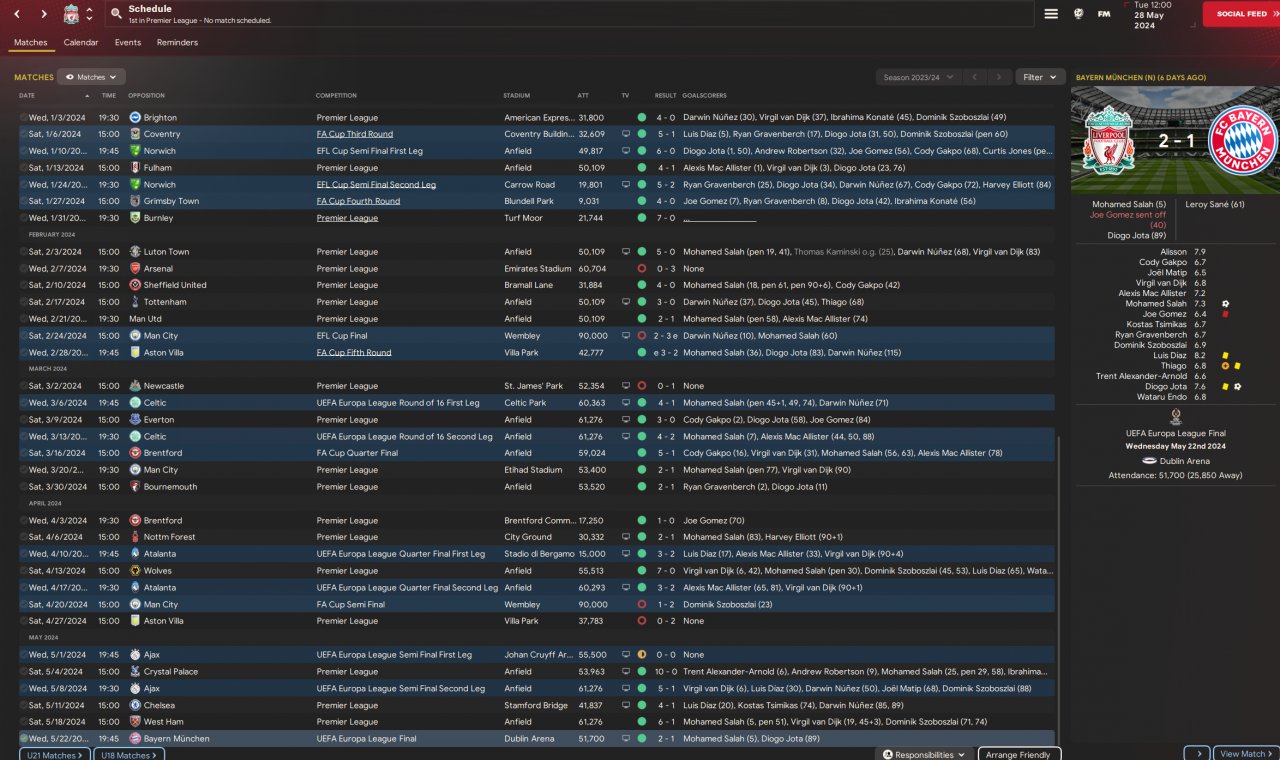Click the match list vertical scrollbar

click(x=1058, y=590)
